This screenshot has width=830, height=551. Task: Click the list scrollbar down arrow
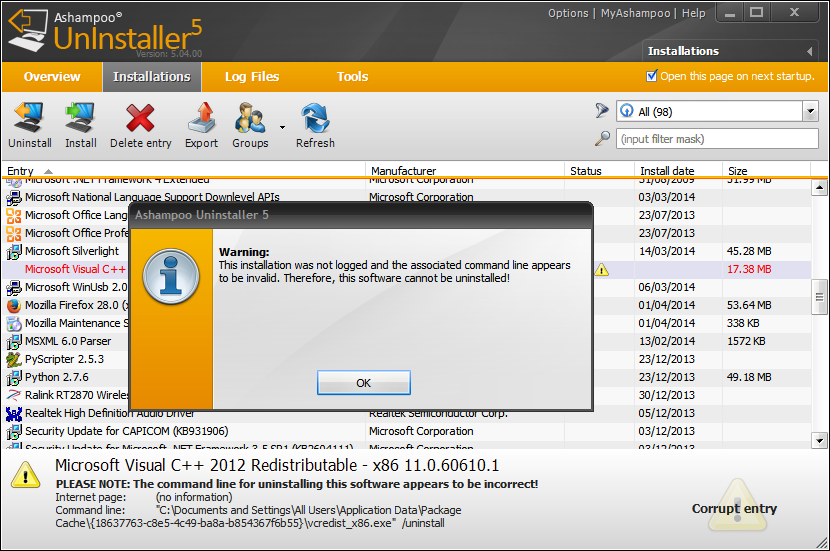819,440
